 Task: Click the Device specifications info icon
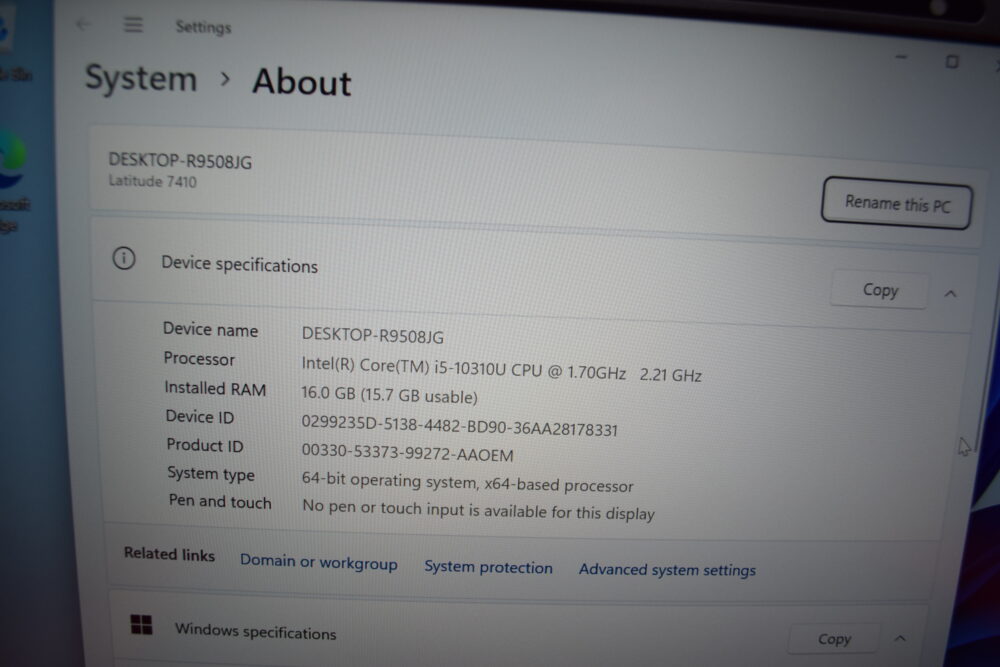coord(124,258)
